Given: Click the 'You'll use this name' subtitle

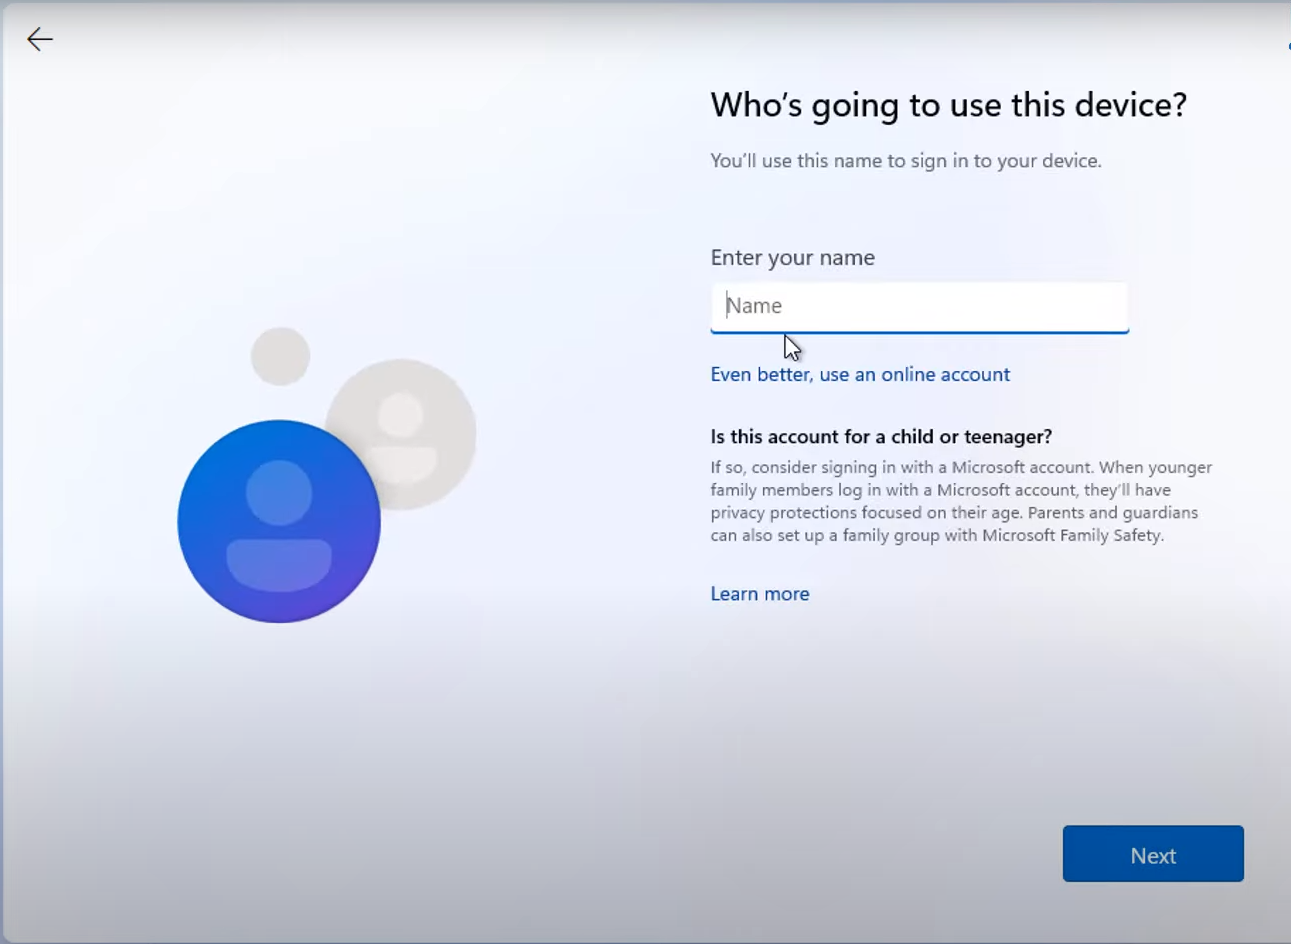Looking at the screenshot, I should [x=905, y=161].
